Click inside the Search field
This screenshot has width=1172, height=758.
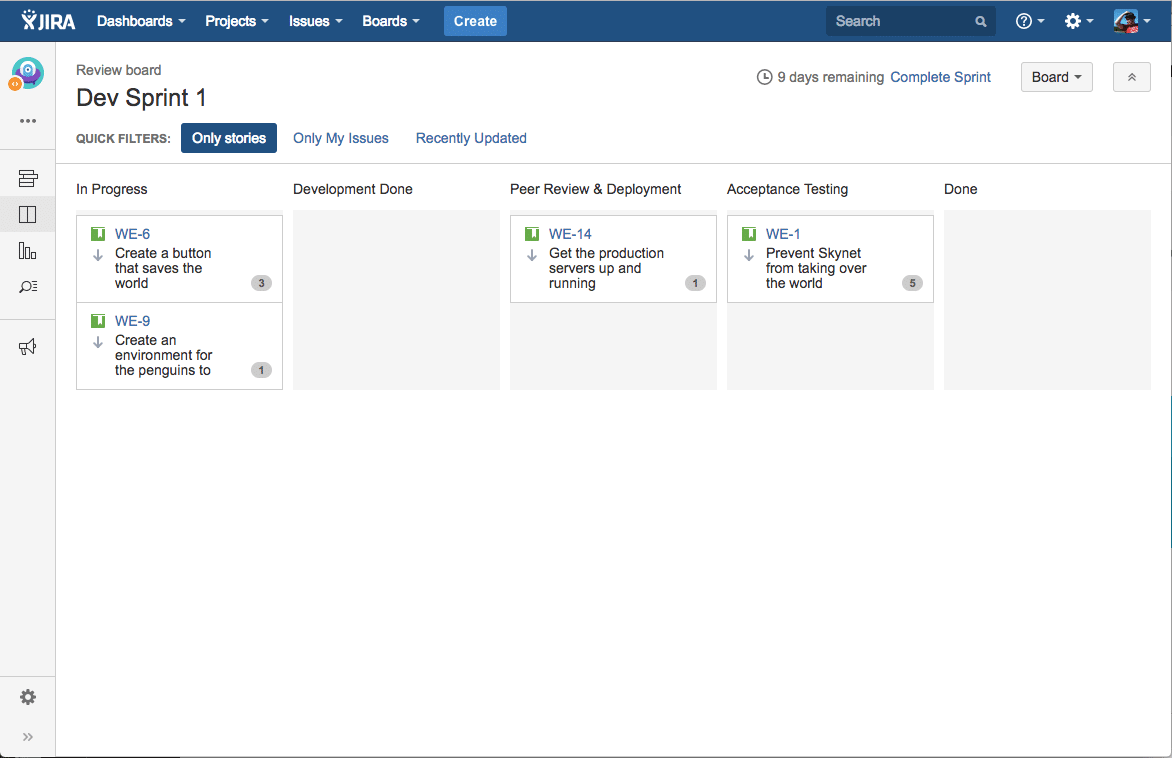(900, 20)
